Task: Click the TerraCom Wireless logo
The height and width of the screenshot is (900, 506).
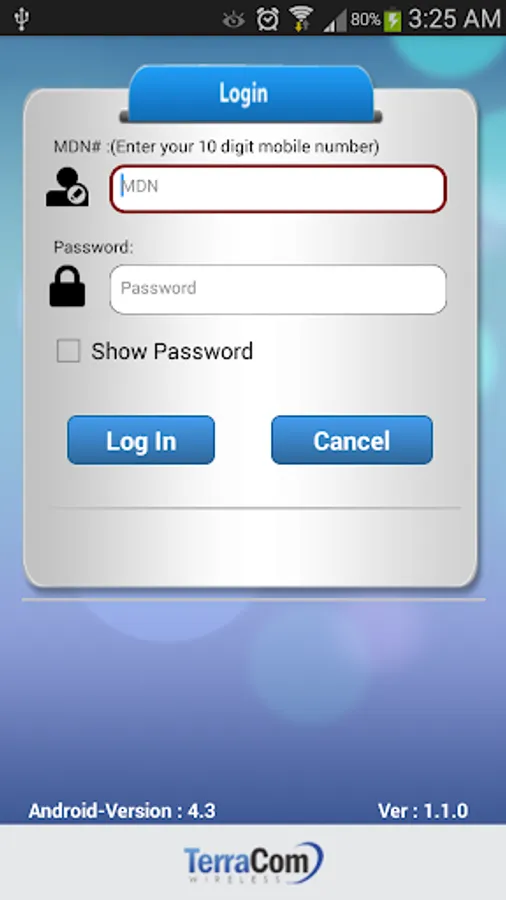Action: (x=253, y=862)
